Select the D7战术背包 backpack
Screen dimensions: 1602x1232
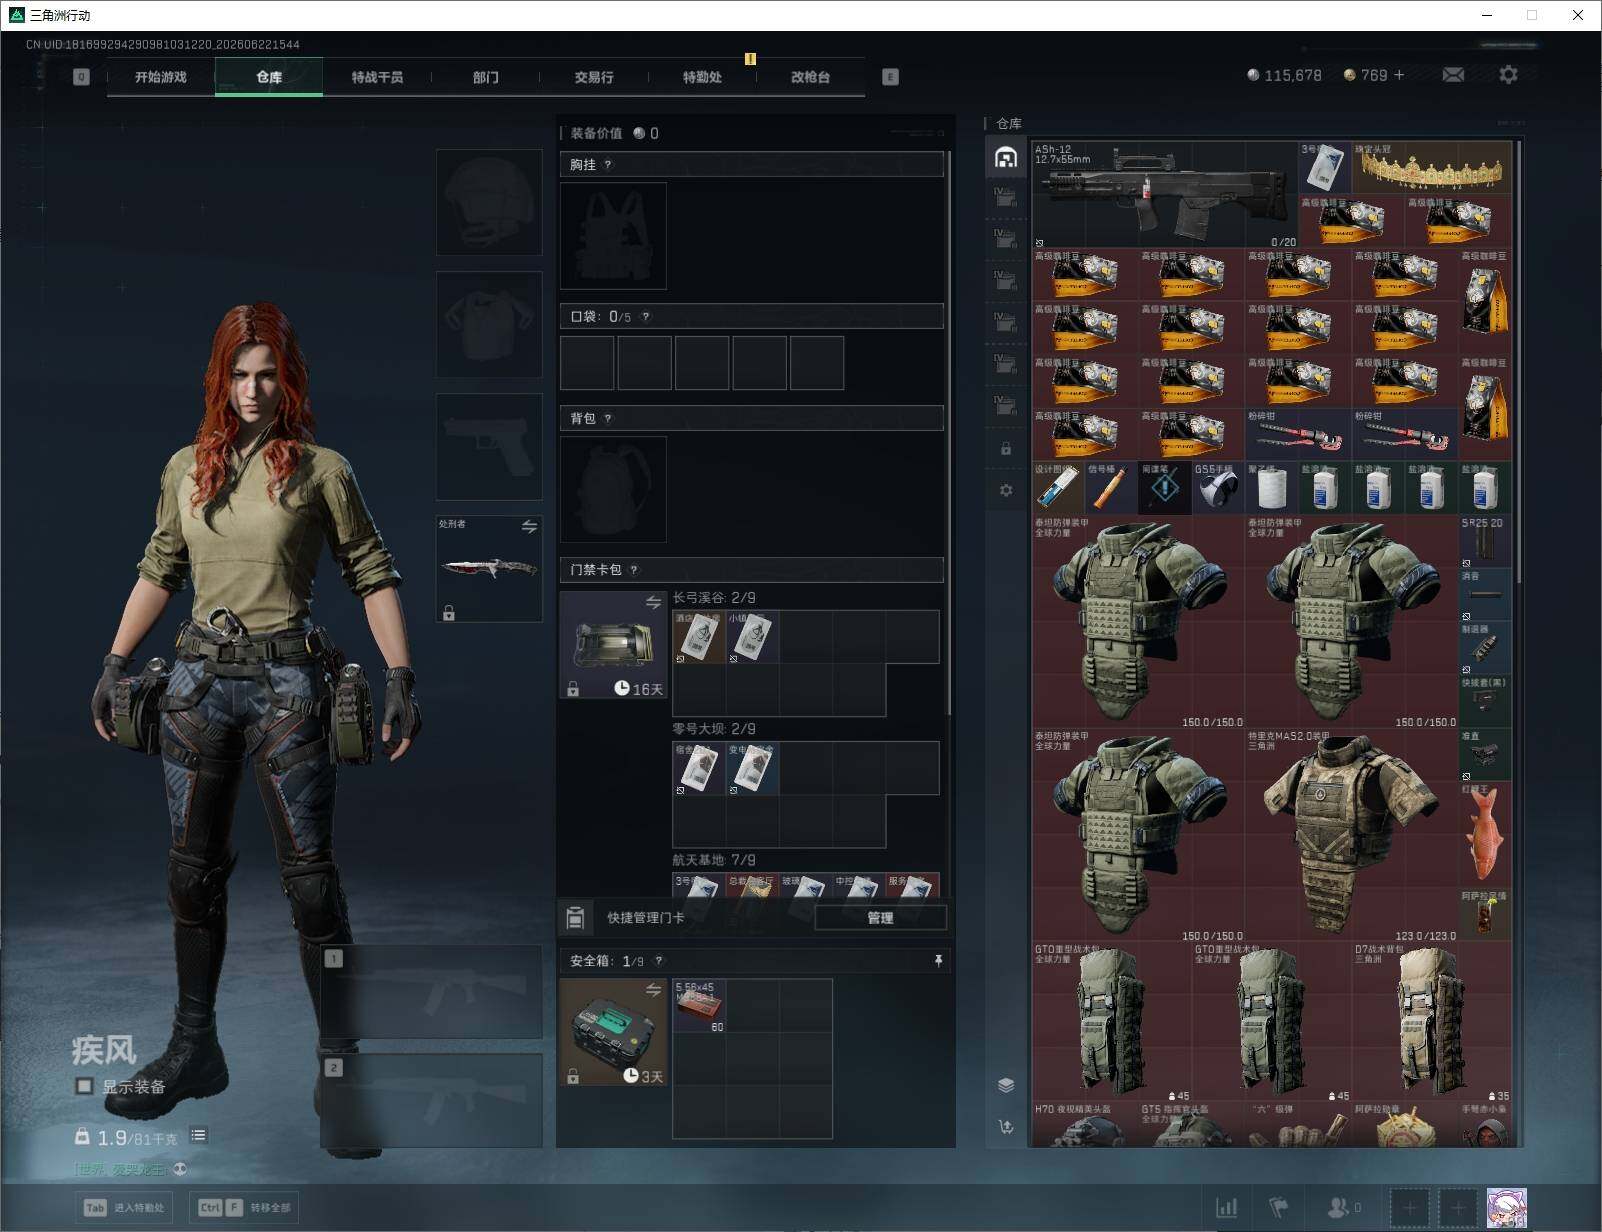[1432, 1022]
